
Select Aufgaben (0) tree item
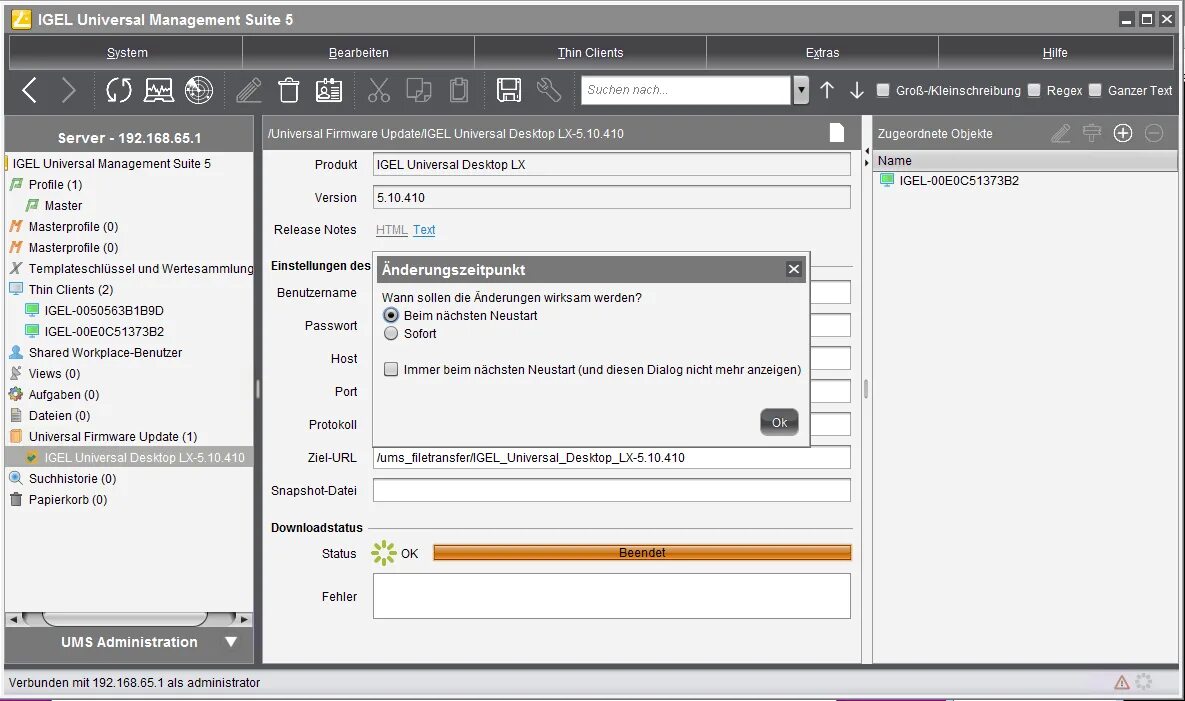pos(64,395)
